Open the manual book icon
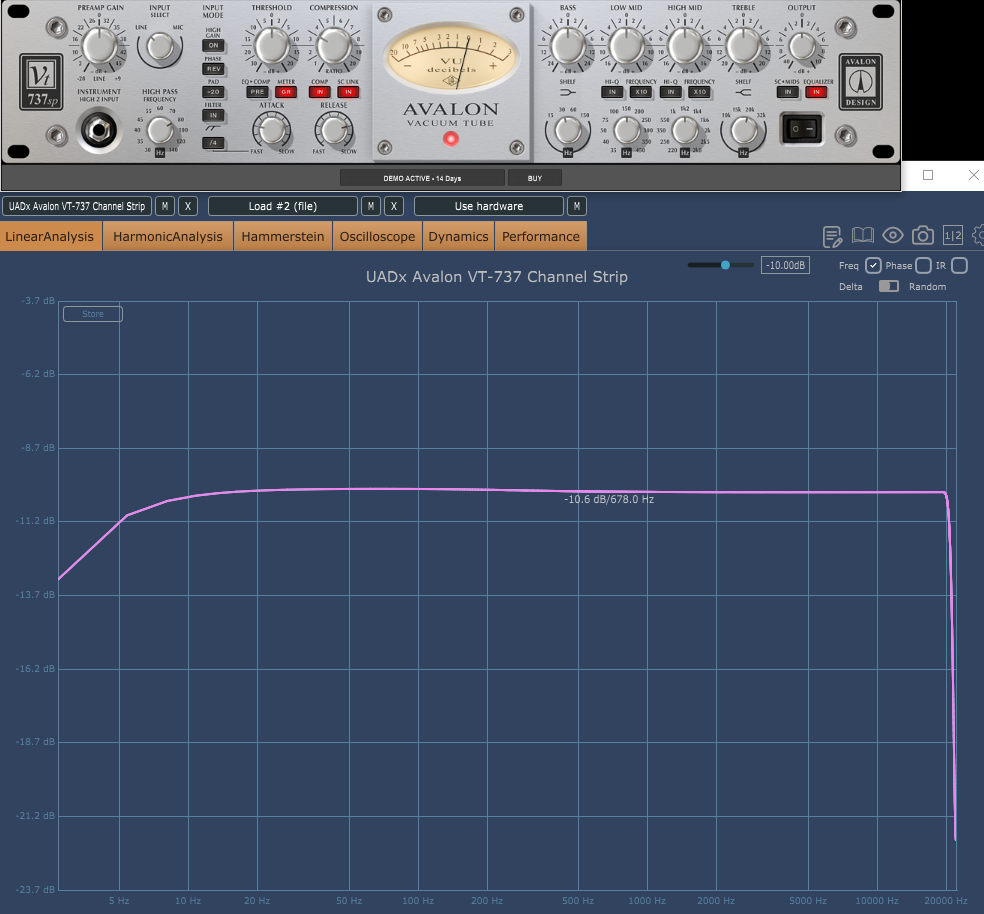Viewport: 984px width, 914px height. click(862, 236)
